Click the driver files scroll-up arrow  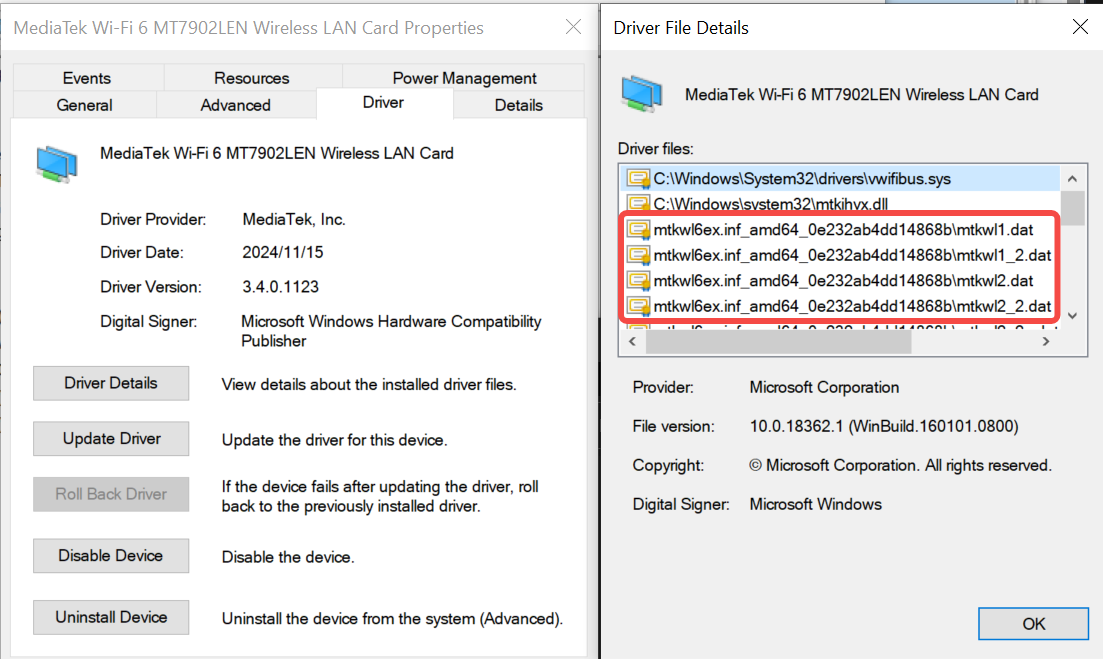pyautogui.click(x=1072, y=179)
